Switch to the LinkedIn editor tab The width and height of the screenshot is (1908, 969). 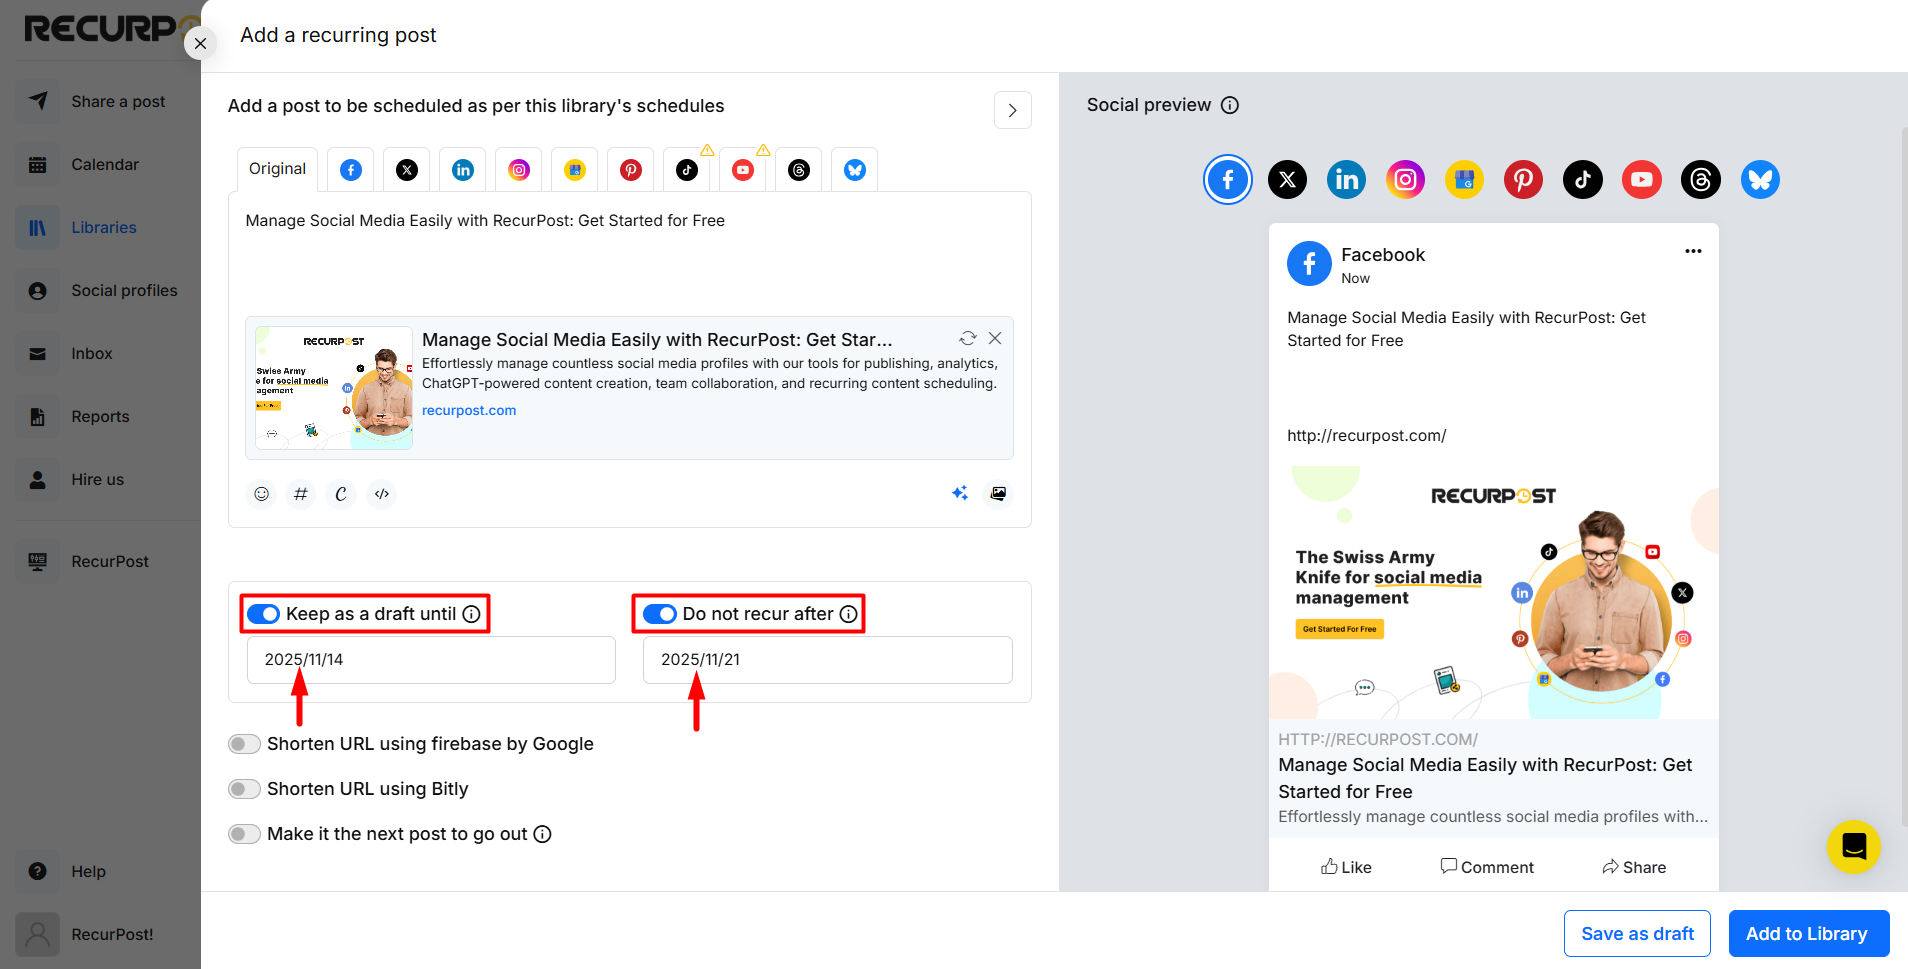463,170
